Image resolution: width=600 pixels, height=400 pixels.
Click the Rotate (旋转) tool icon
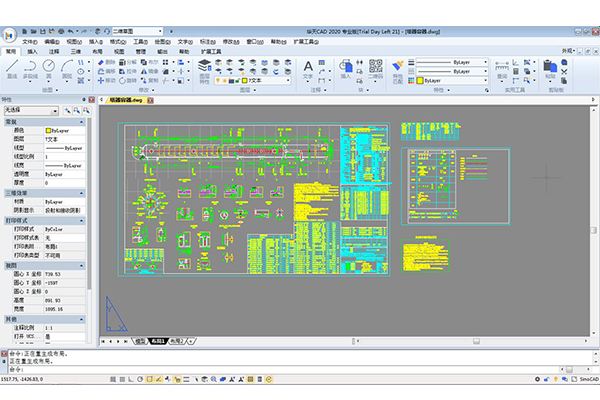tap(122, 80)
